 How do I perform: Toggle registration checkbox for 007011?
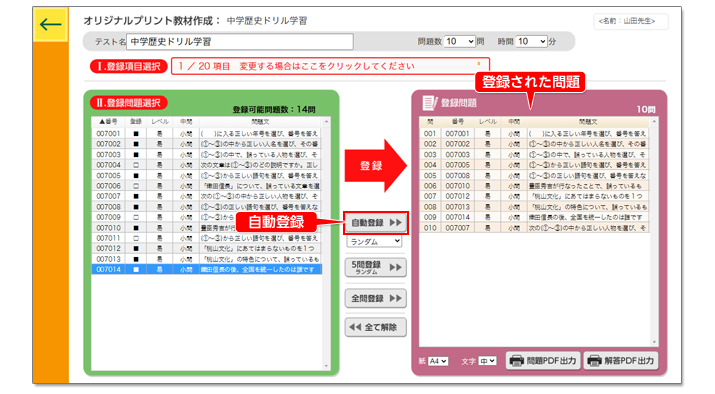[x=136, y=238]
